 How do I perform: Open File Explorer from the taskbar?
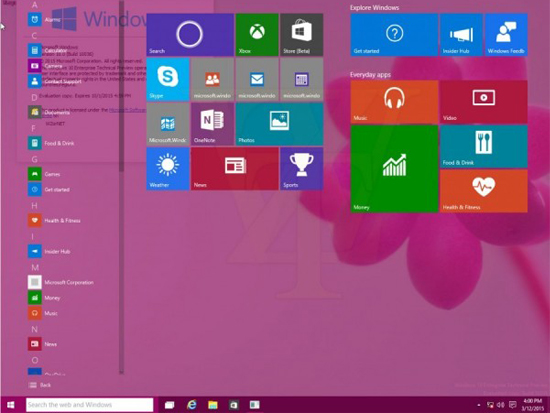(x=213, y=405)
